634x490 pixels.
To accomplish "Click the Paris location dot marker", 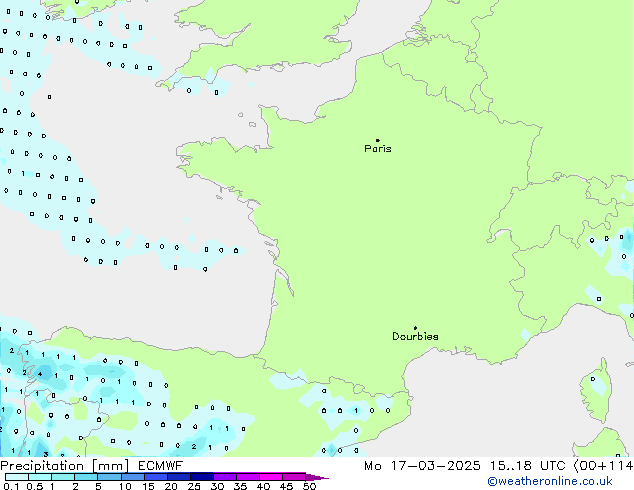I will pyautogui.click(x=378, y=140).
